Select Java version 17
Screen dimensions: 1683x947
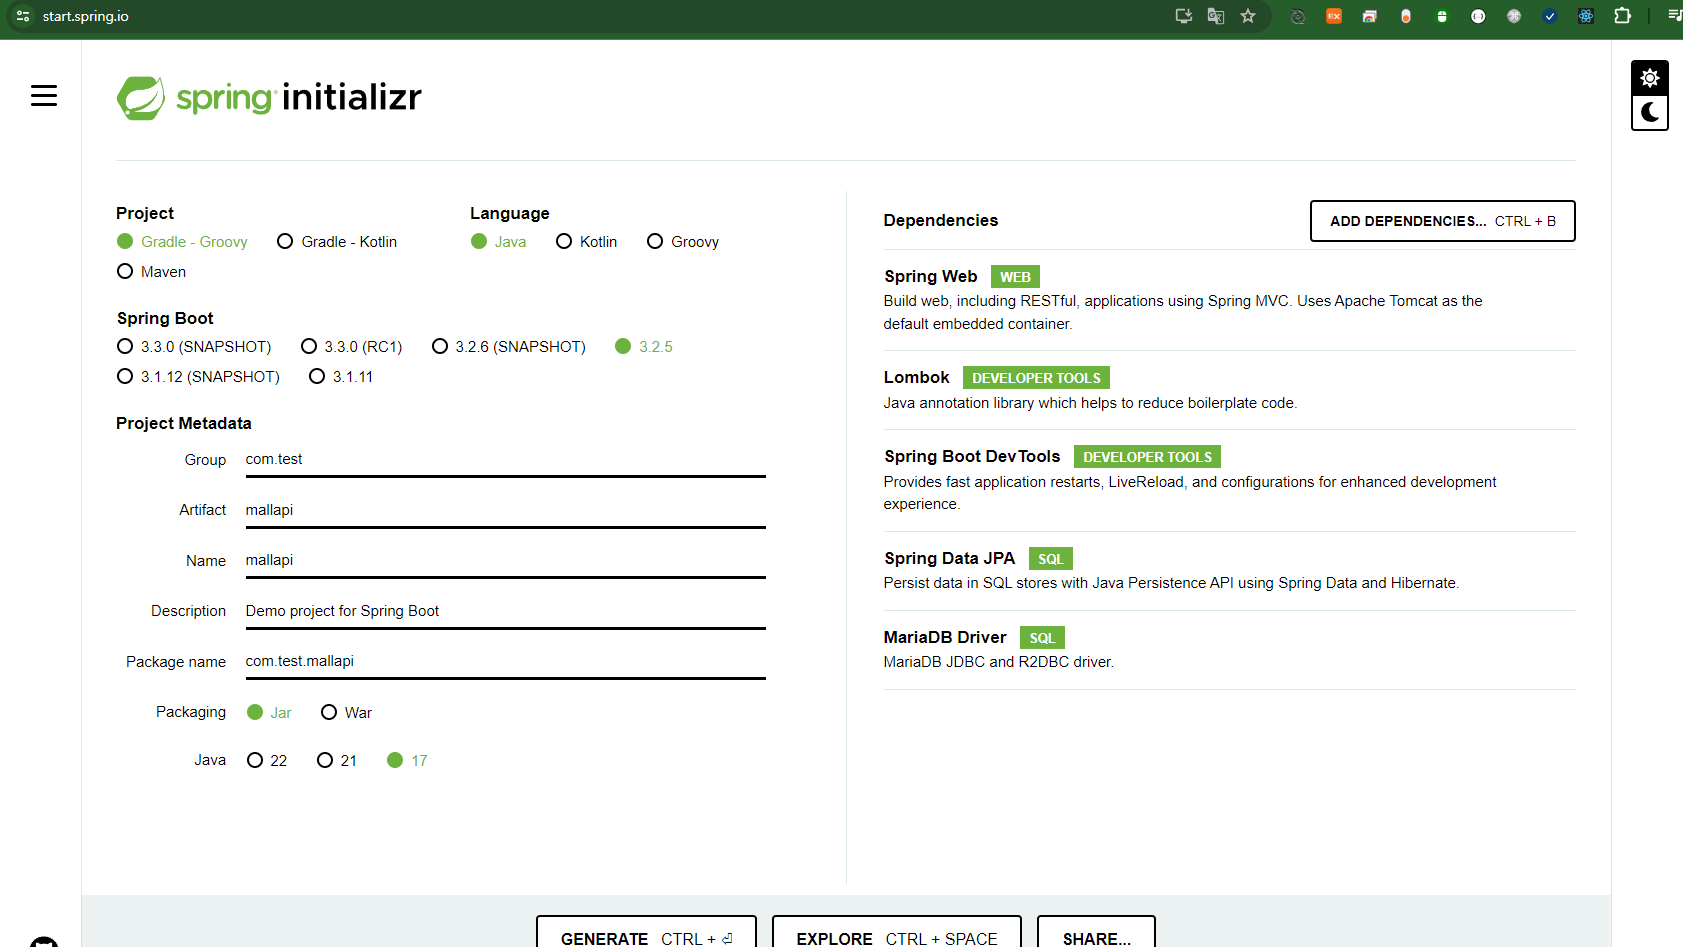pos(407,761)
